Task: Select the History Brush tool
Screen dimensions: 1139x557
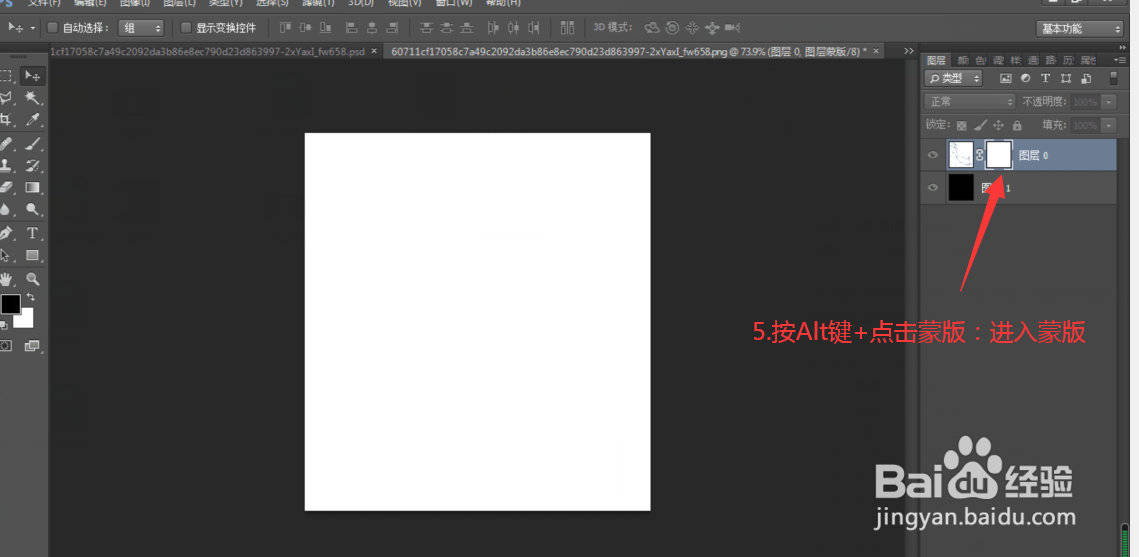Action: point(32,166)
